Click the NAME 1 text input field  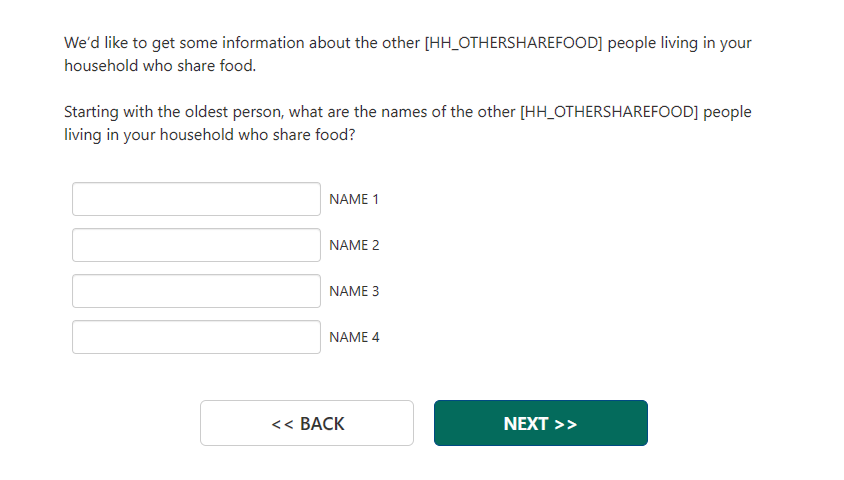tap(196, 199)
